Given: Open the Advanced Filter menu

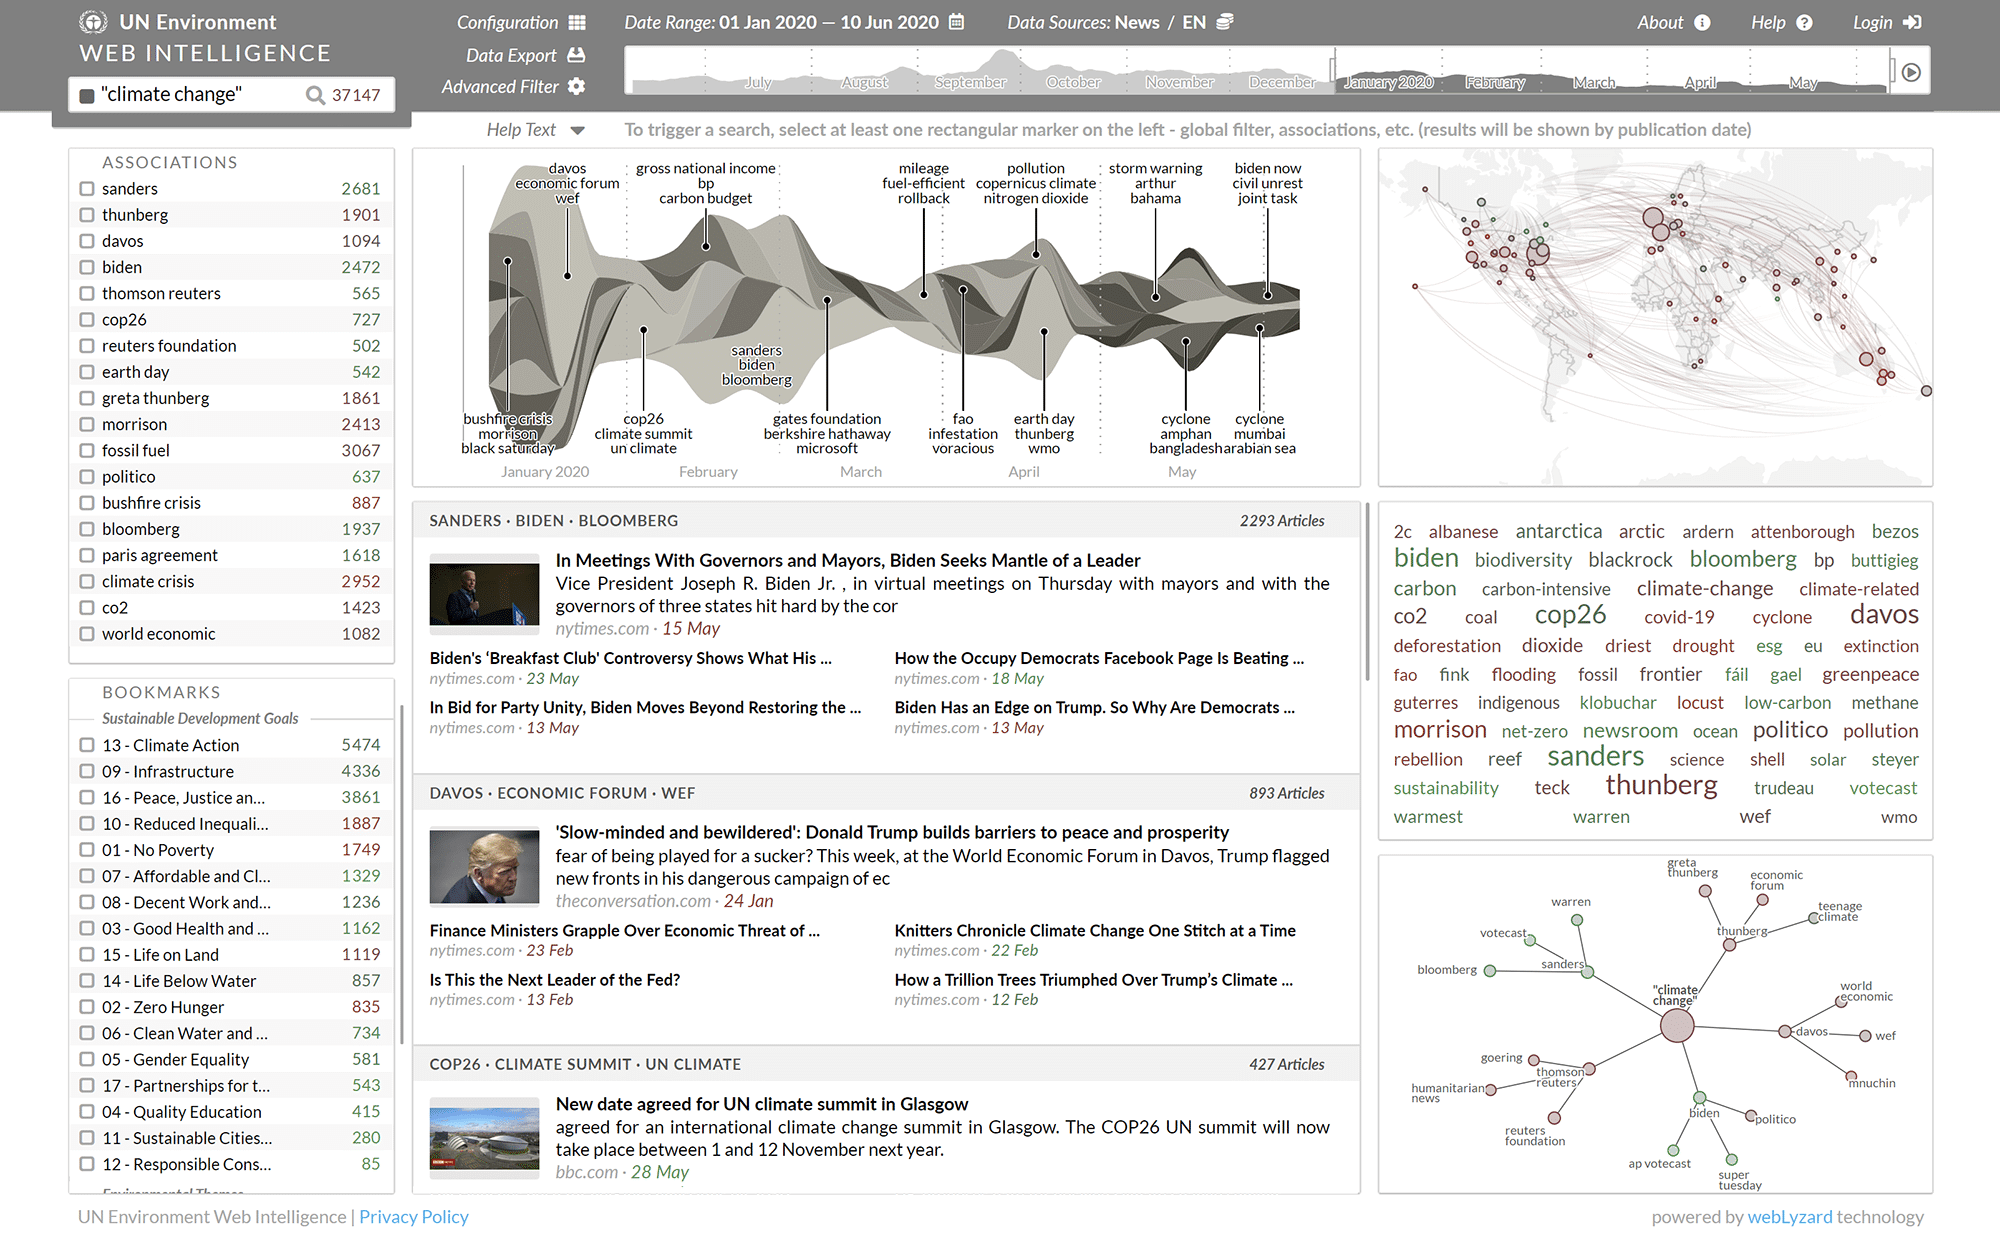Looking at the screenshot, I should point(500,86).
